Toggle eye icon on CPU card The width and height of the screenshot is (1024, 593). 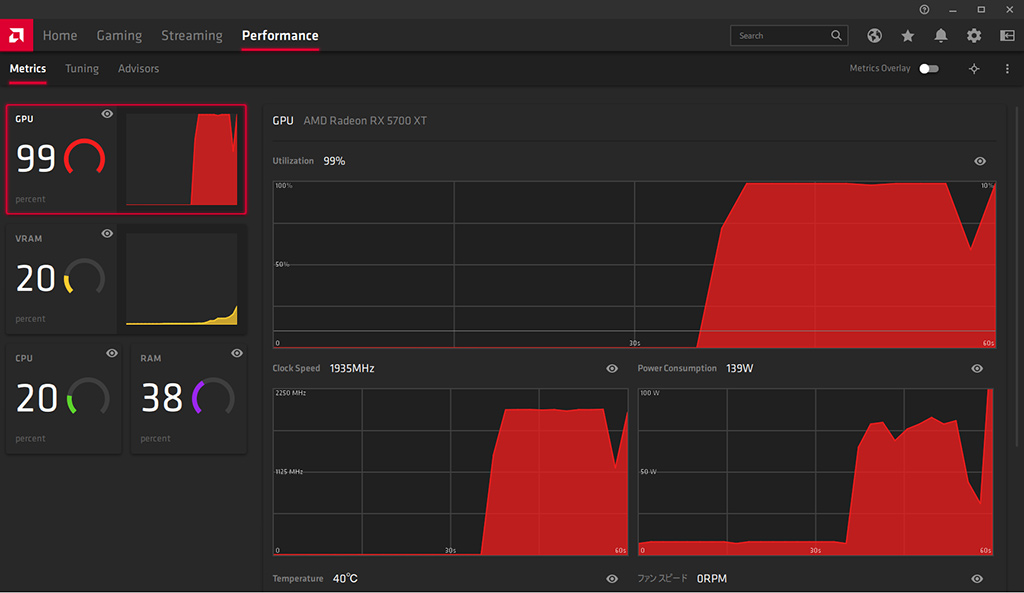click(112, 353)
